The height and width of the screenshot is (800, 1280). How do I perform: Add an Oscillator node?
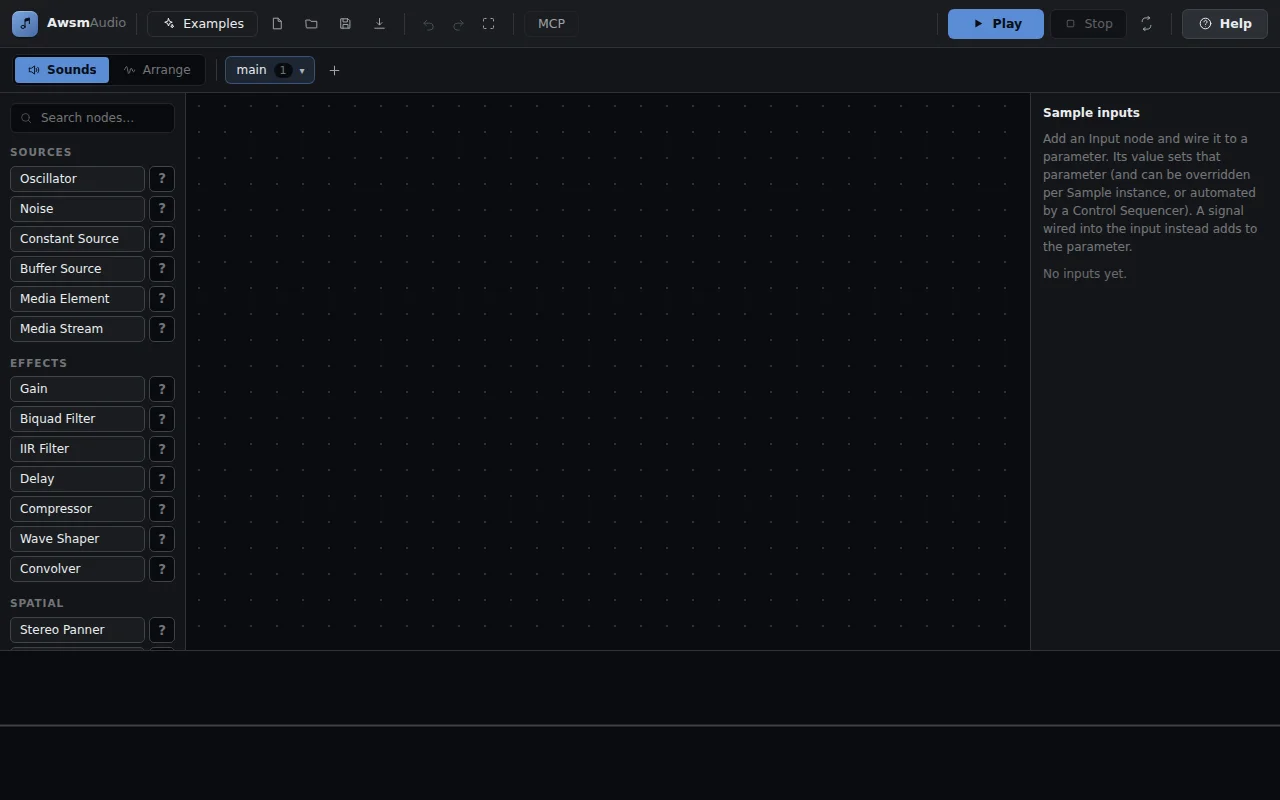click(77, 179)
